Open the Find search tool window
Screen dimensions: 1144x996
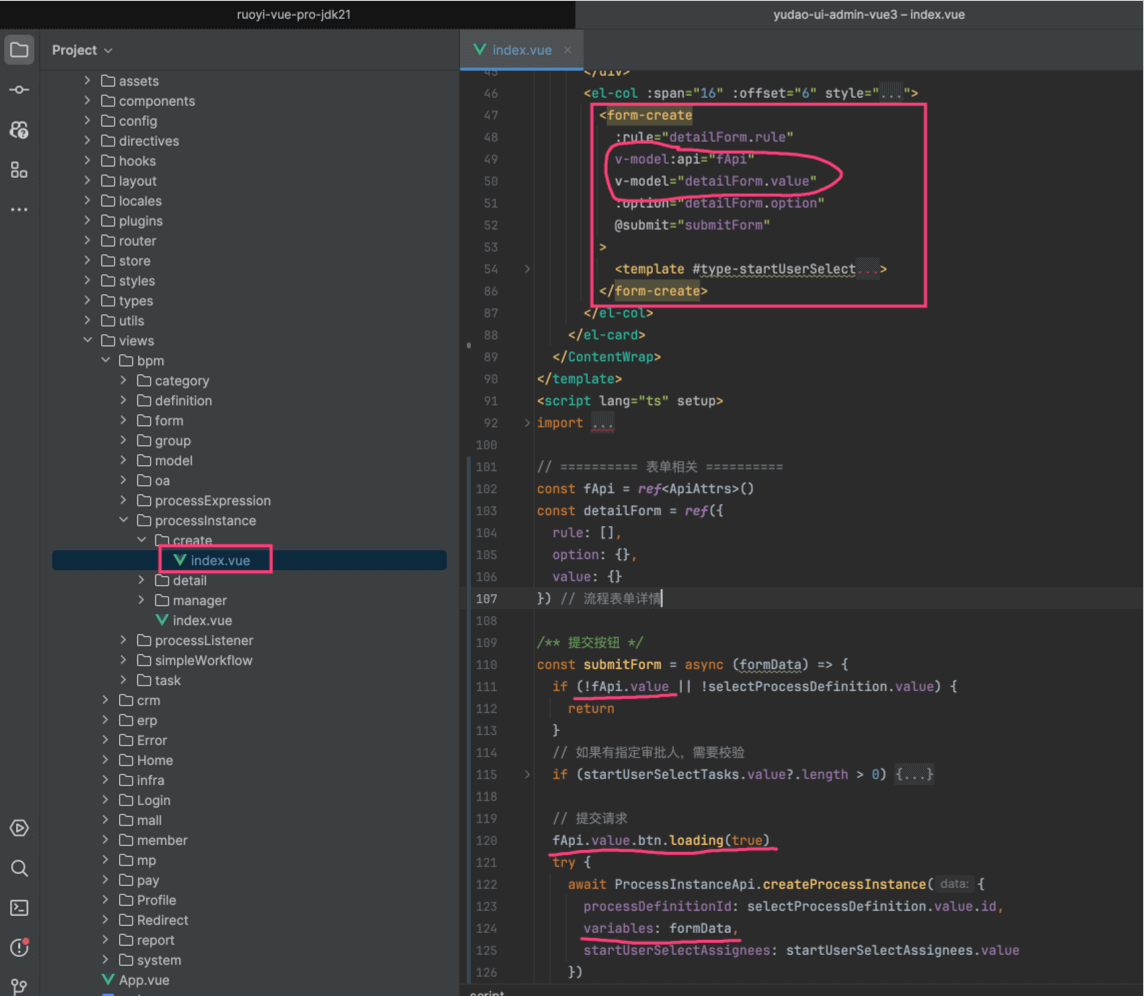[x=19, y=868]
